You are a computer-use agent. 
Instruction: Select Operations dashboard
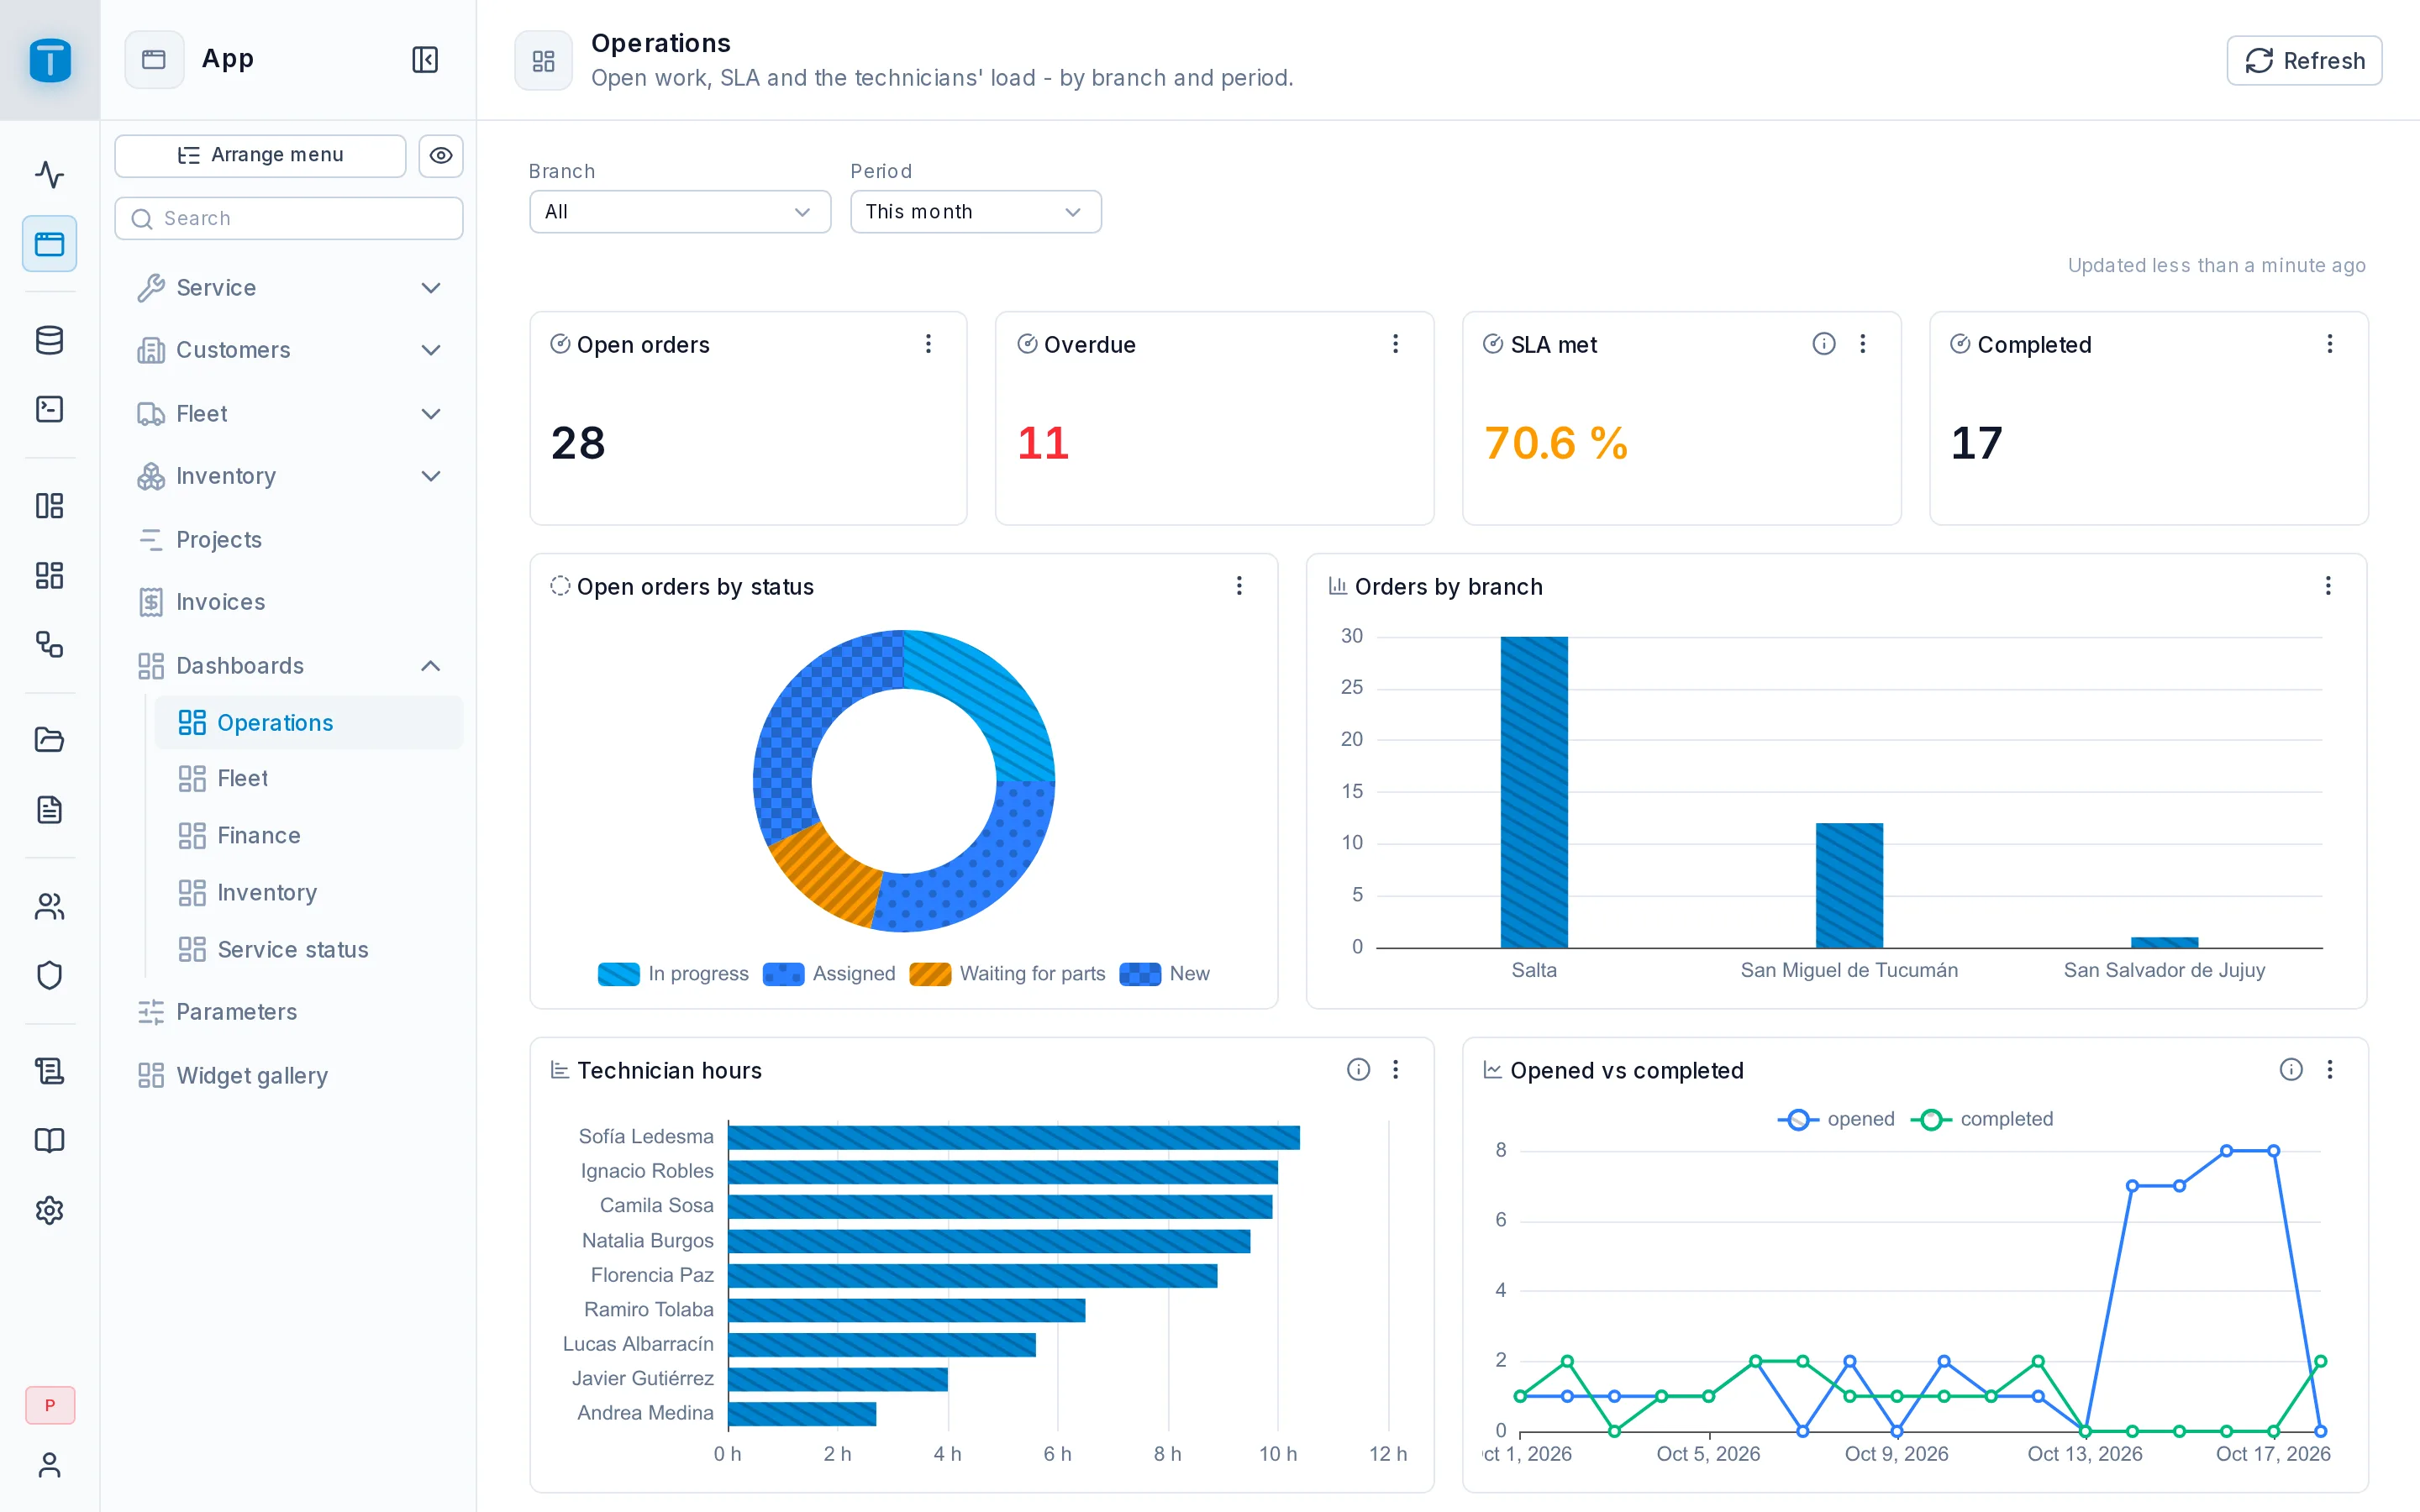pyautogui.click(x=309, y=722)
